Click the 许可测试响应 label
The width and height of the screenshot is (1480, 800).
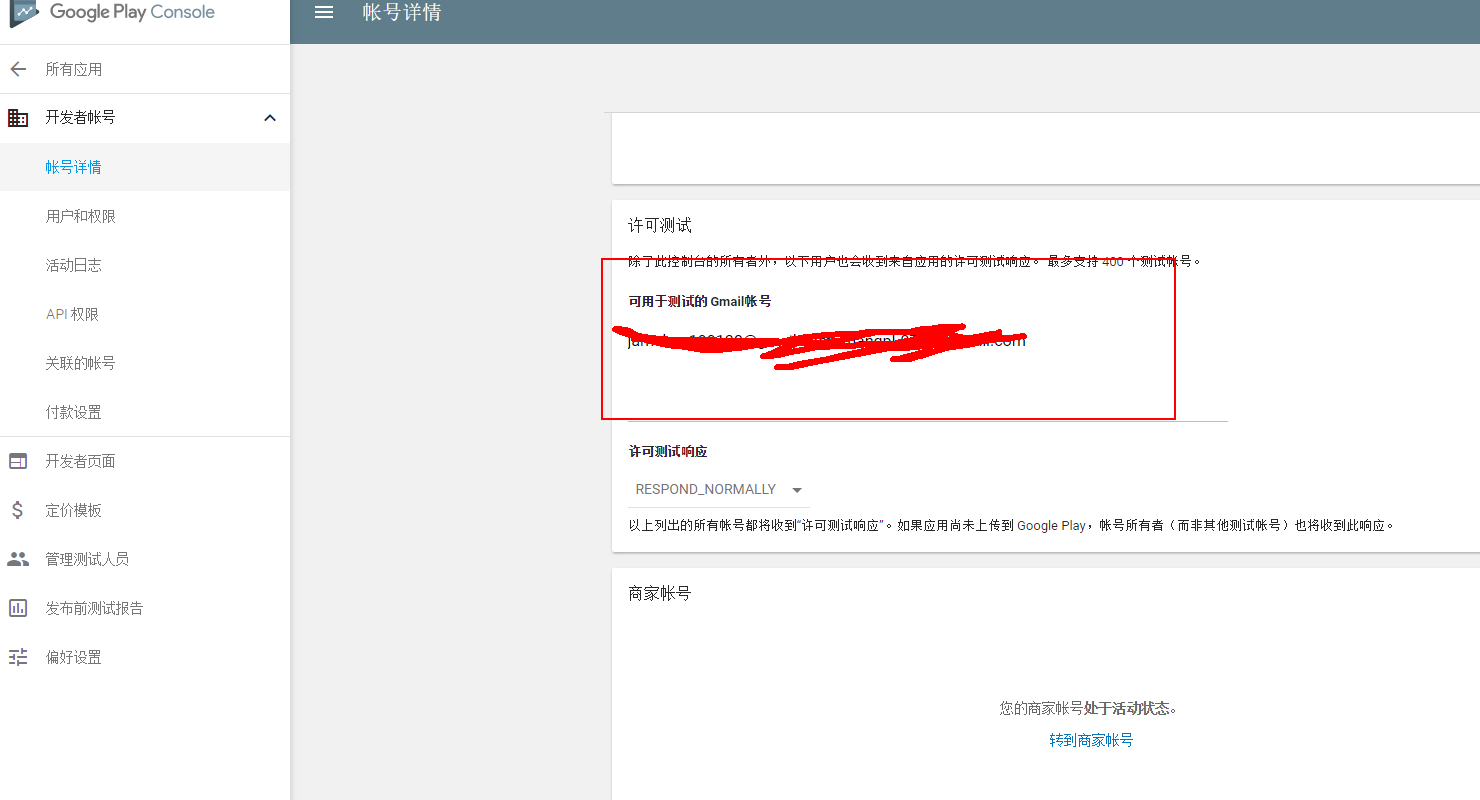668,452
